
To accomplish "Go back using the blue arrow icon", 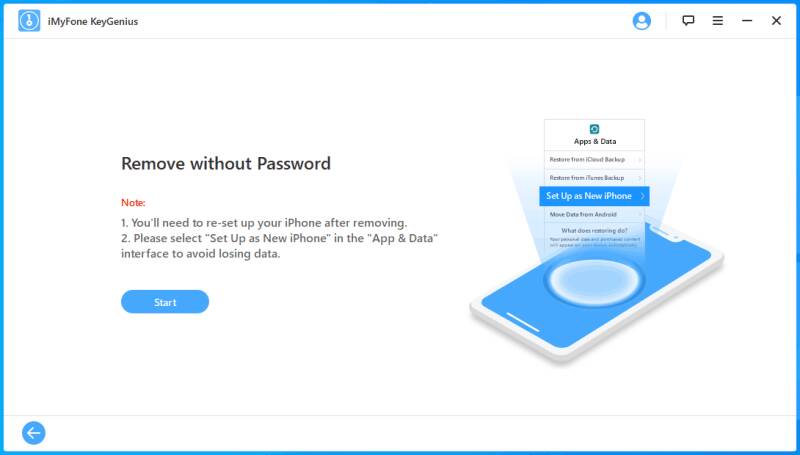I will pyautogui.click(x=34, y=433).
